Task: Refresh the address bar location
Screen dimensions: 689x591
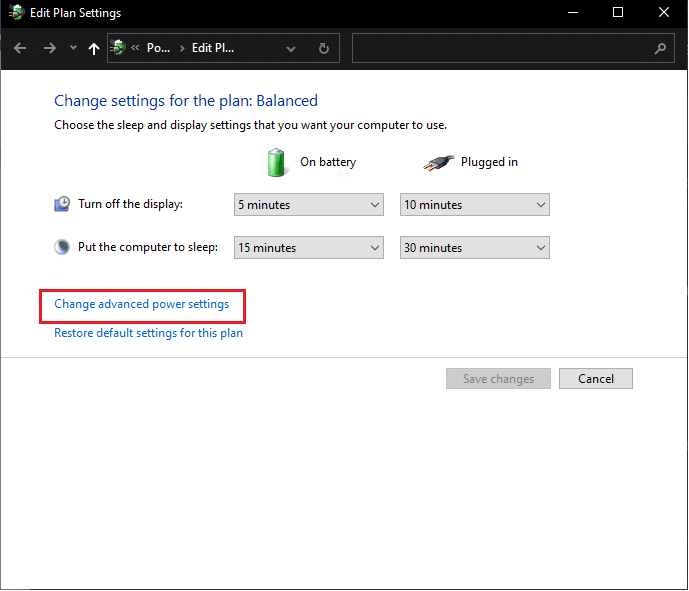Action: (x=323, y=48)
